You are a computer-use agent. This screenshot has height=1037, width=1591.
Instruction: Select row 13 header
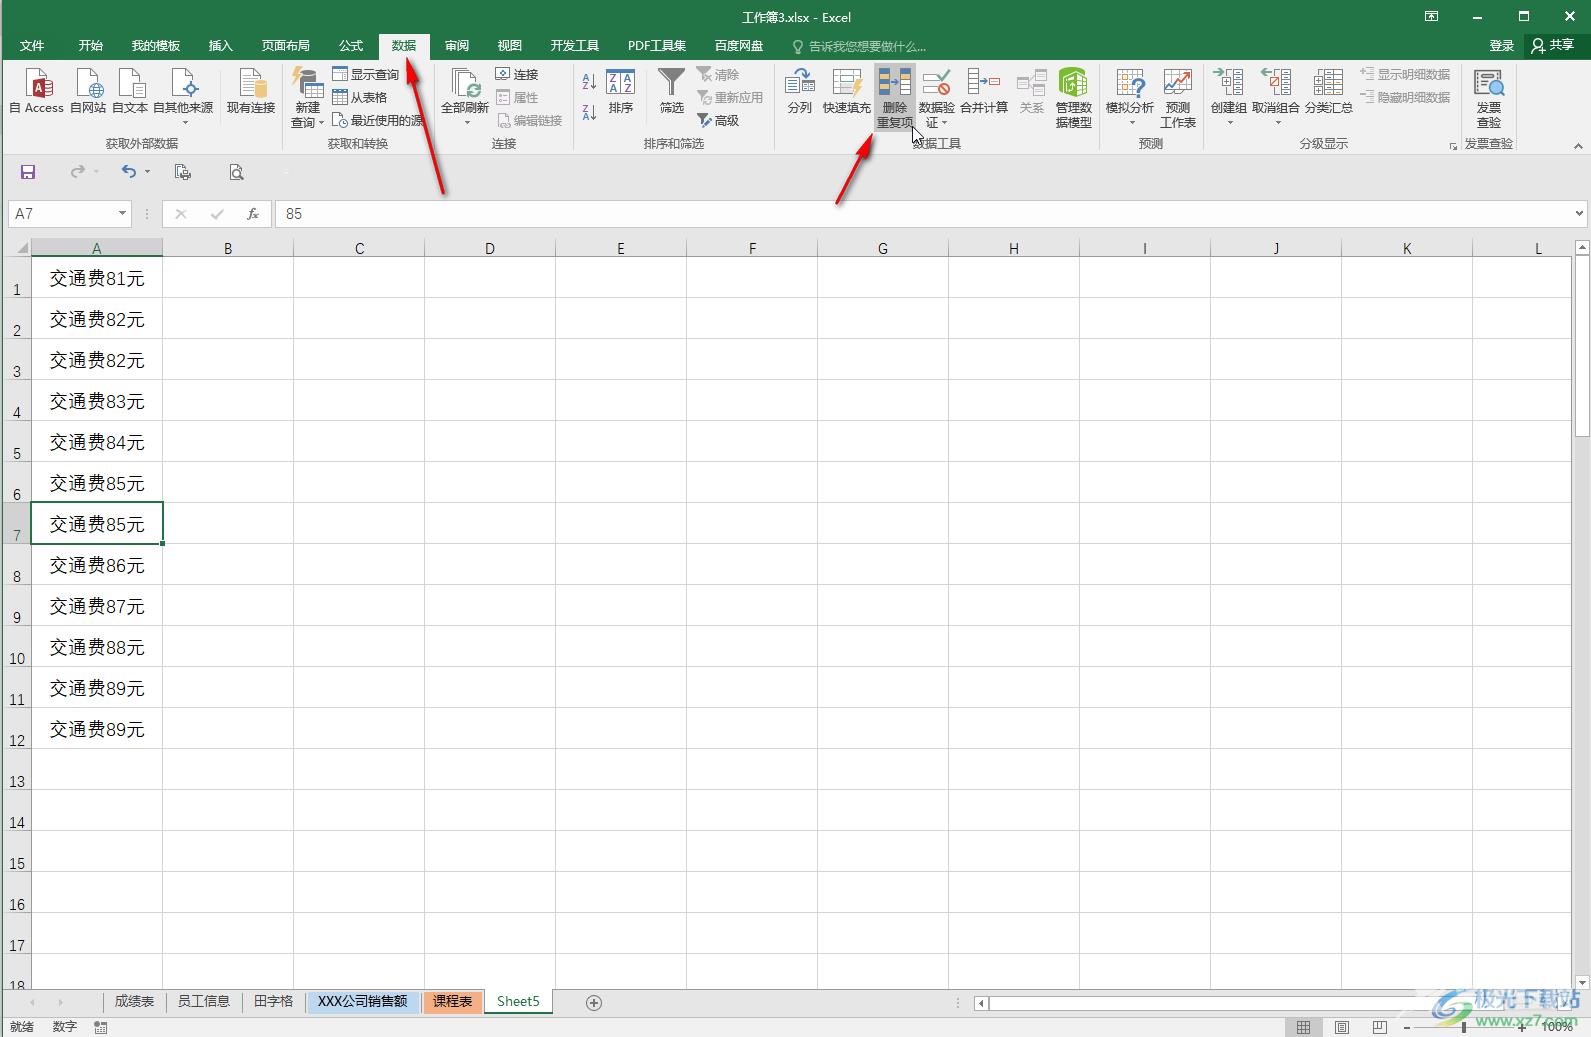(16, 770)
